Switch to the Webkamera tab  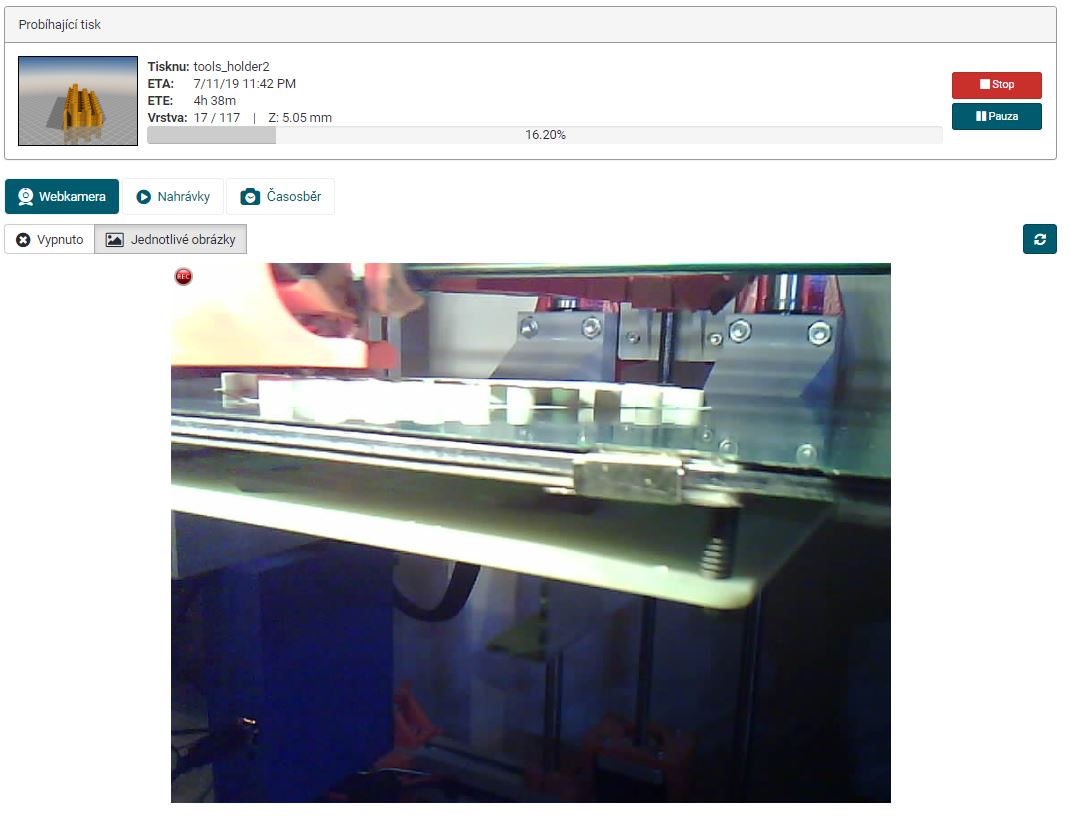(62, 197)
